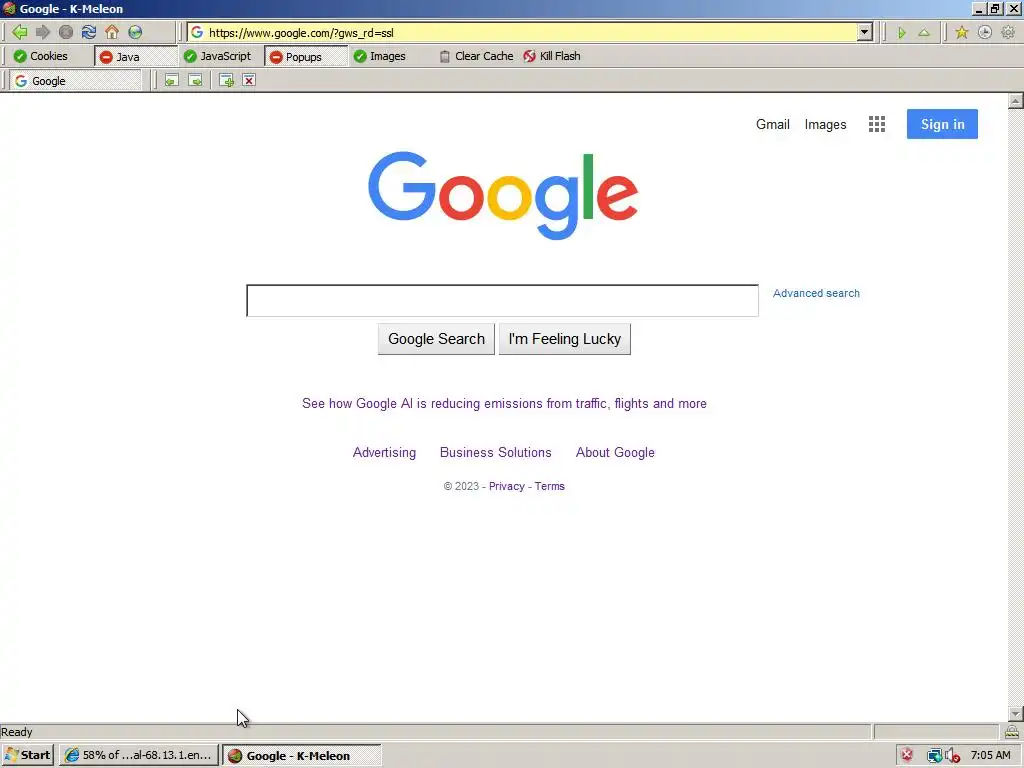Viewport: 1024px width, 768px height.
Task: Reload the page with the Refresh icon
Action: pos(89,32)
